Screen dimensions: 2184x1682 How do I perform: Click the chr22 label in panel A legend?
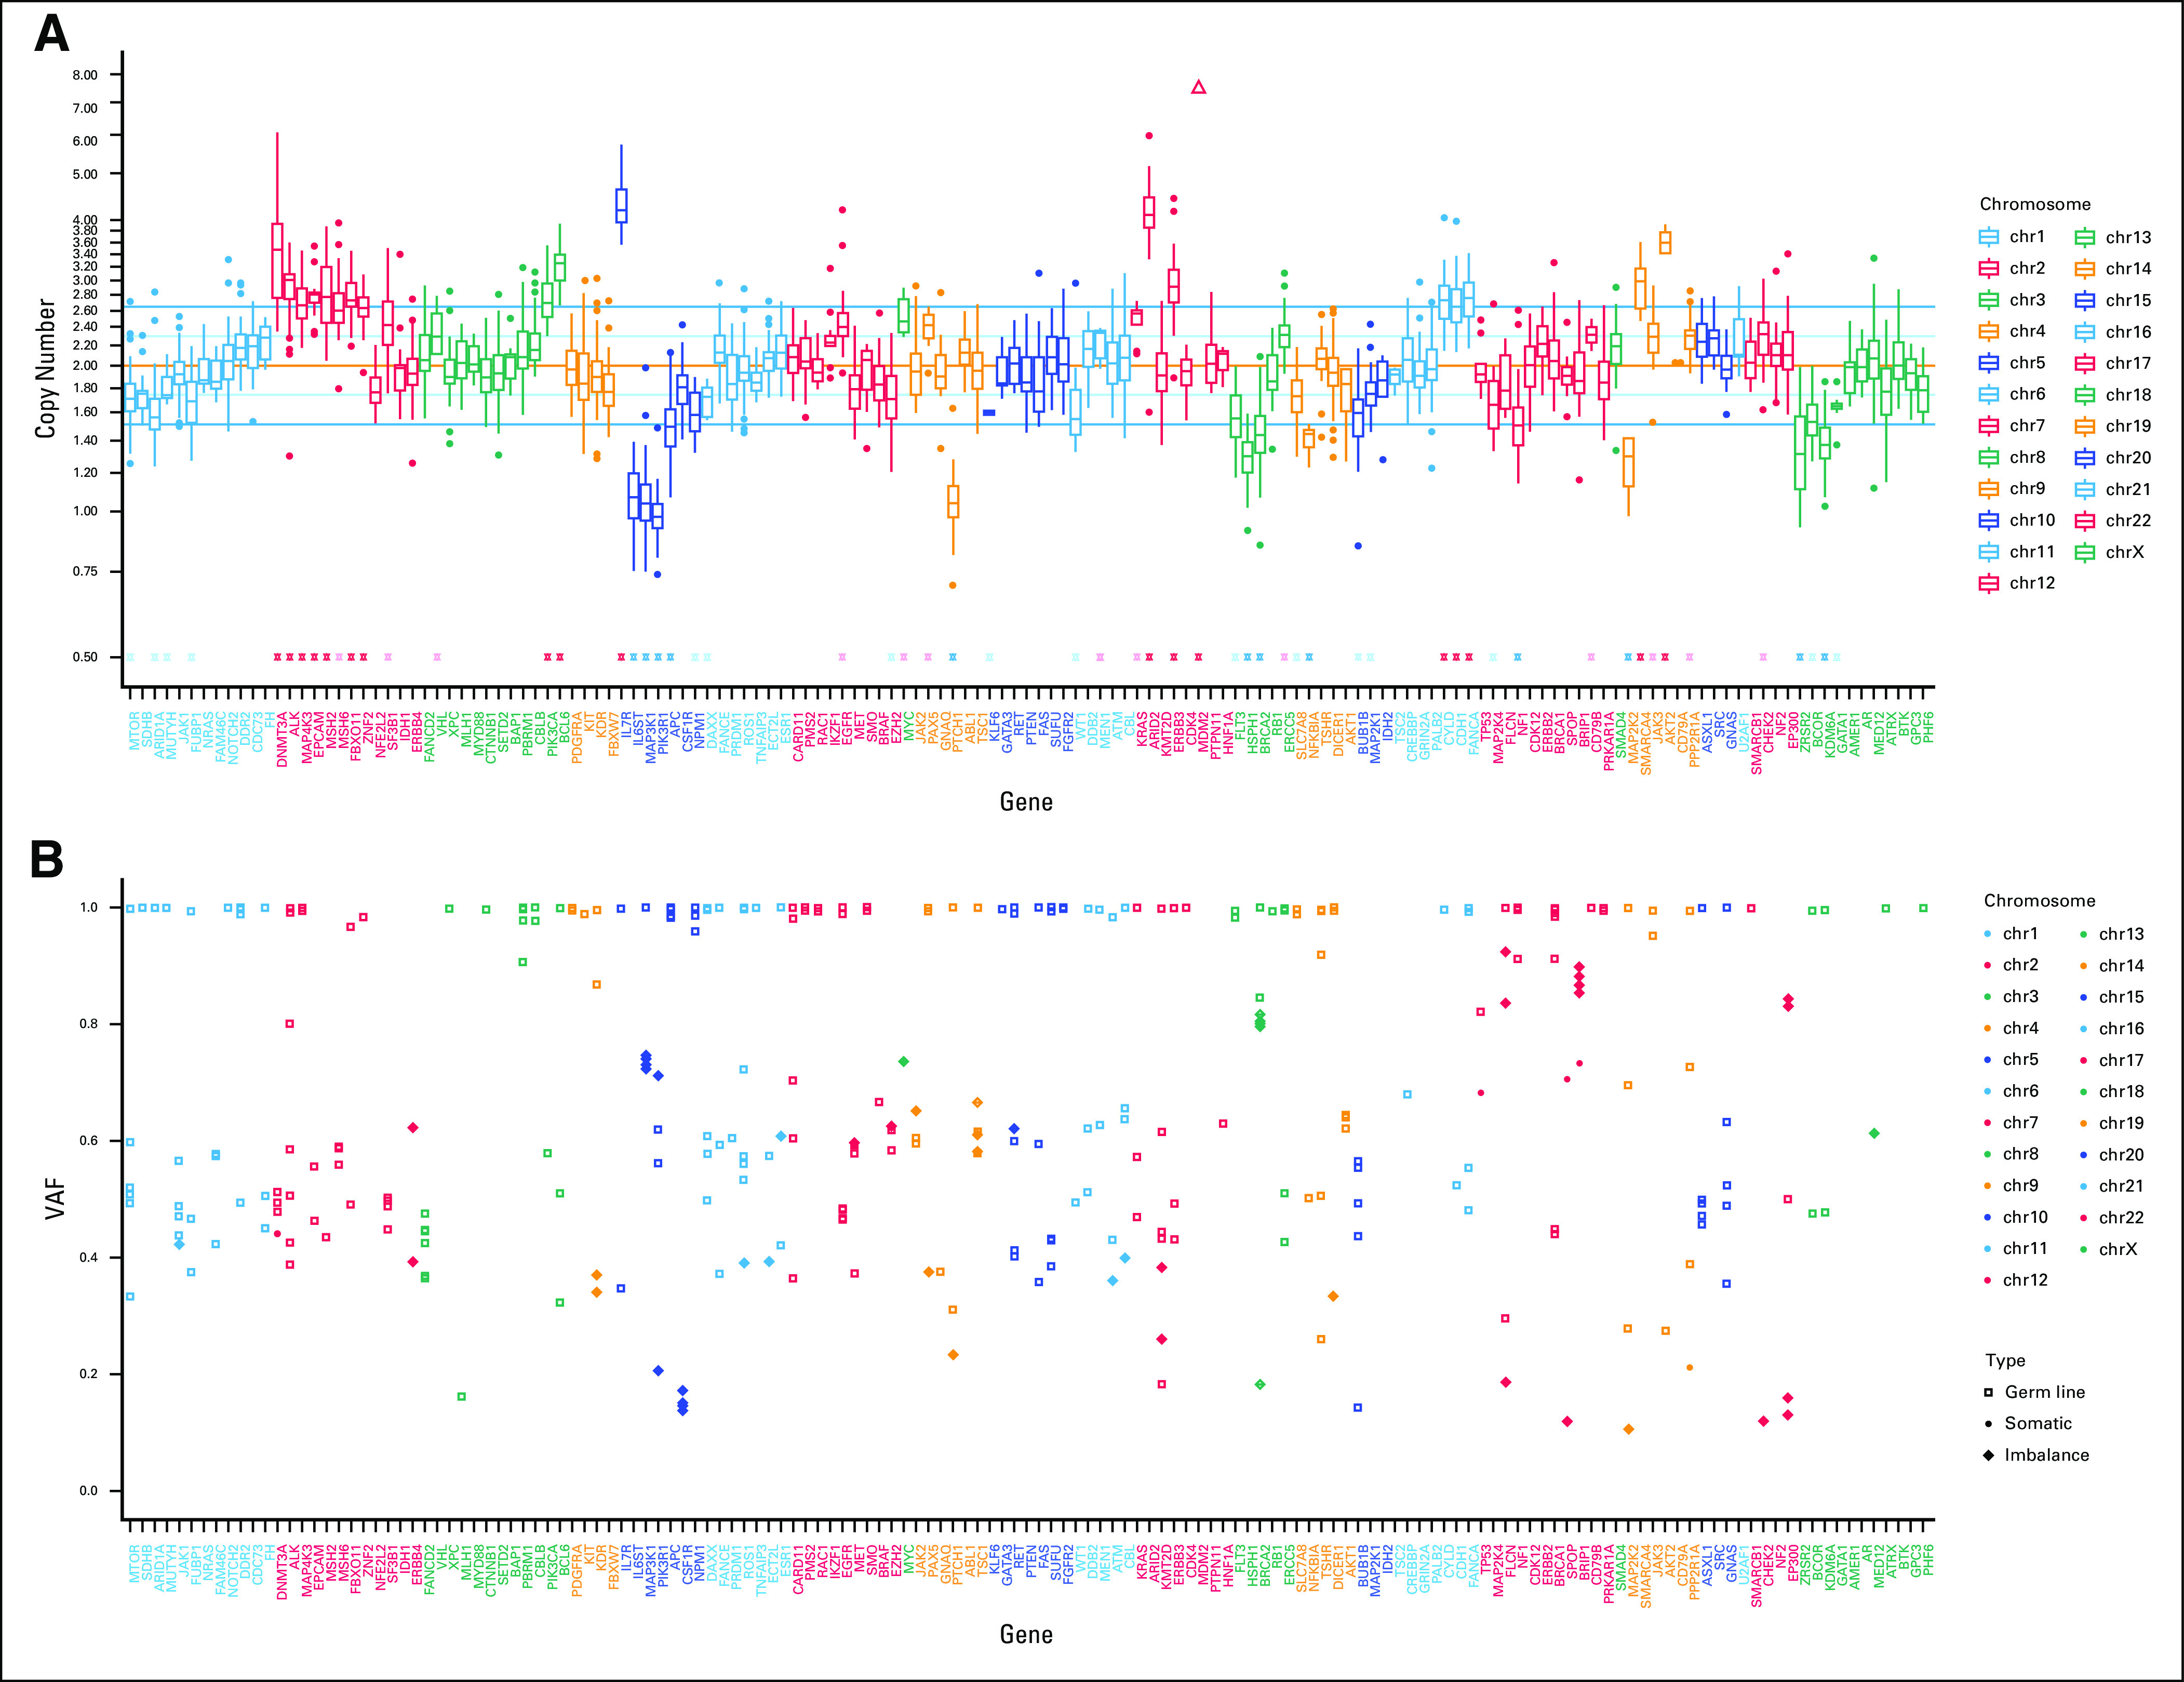point(2128,520)
